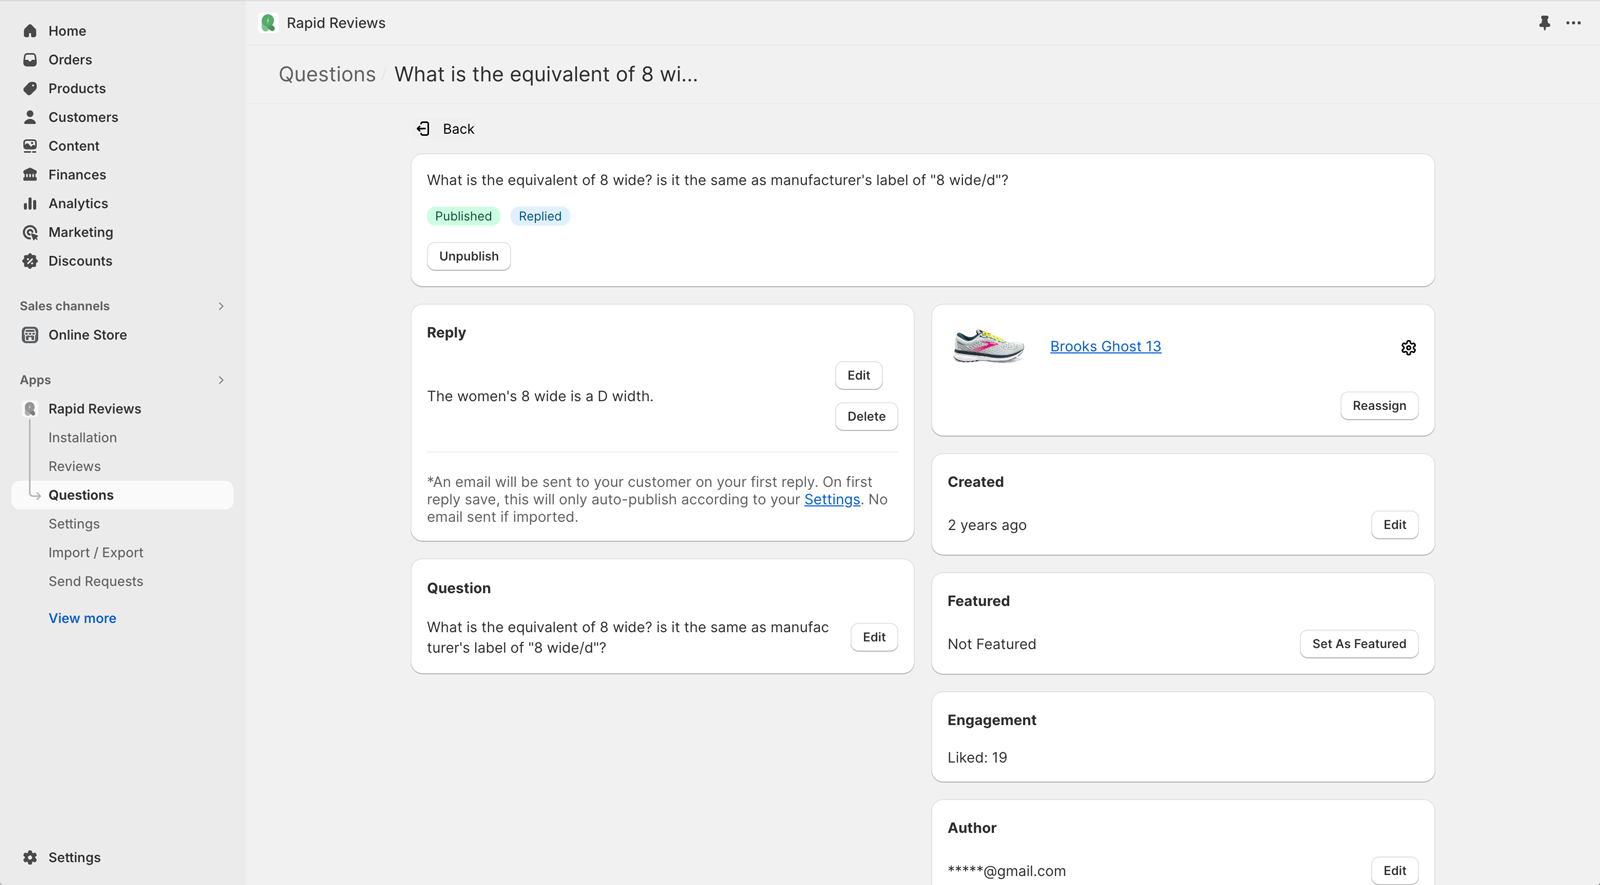Click the gear icon beside Brooks Ghost 13
1600x885 pixels.
1408,348
